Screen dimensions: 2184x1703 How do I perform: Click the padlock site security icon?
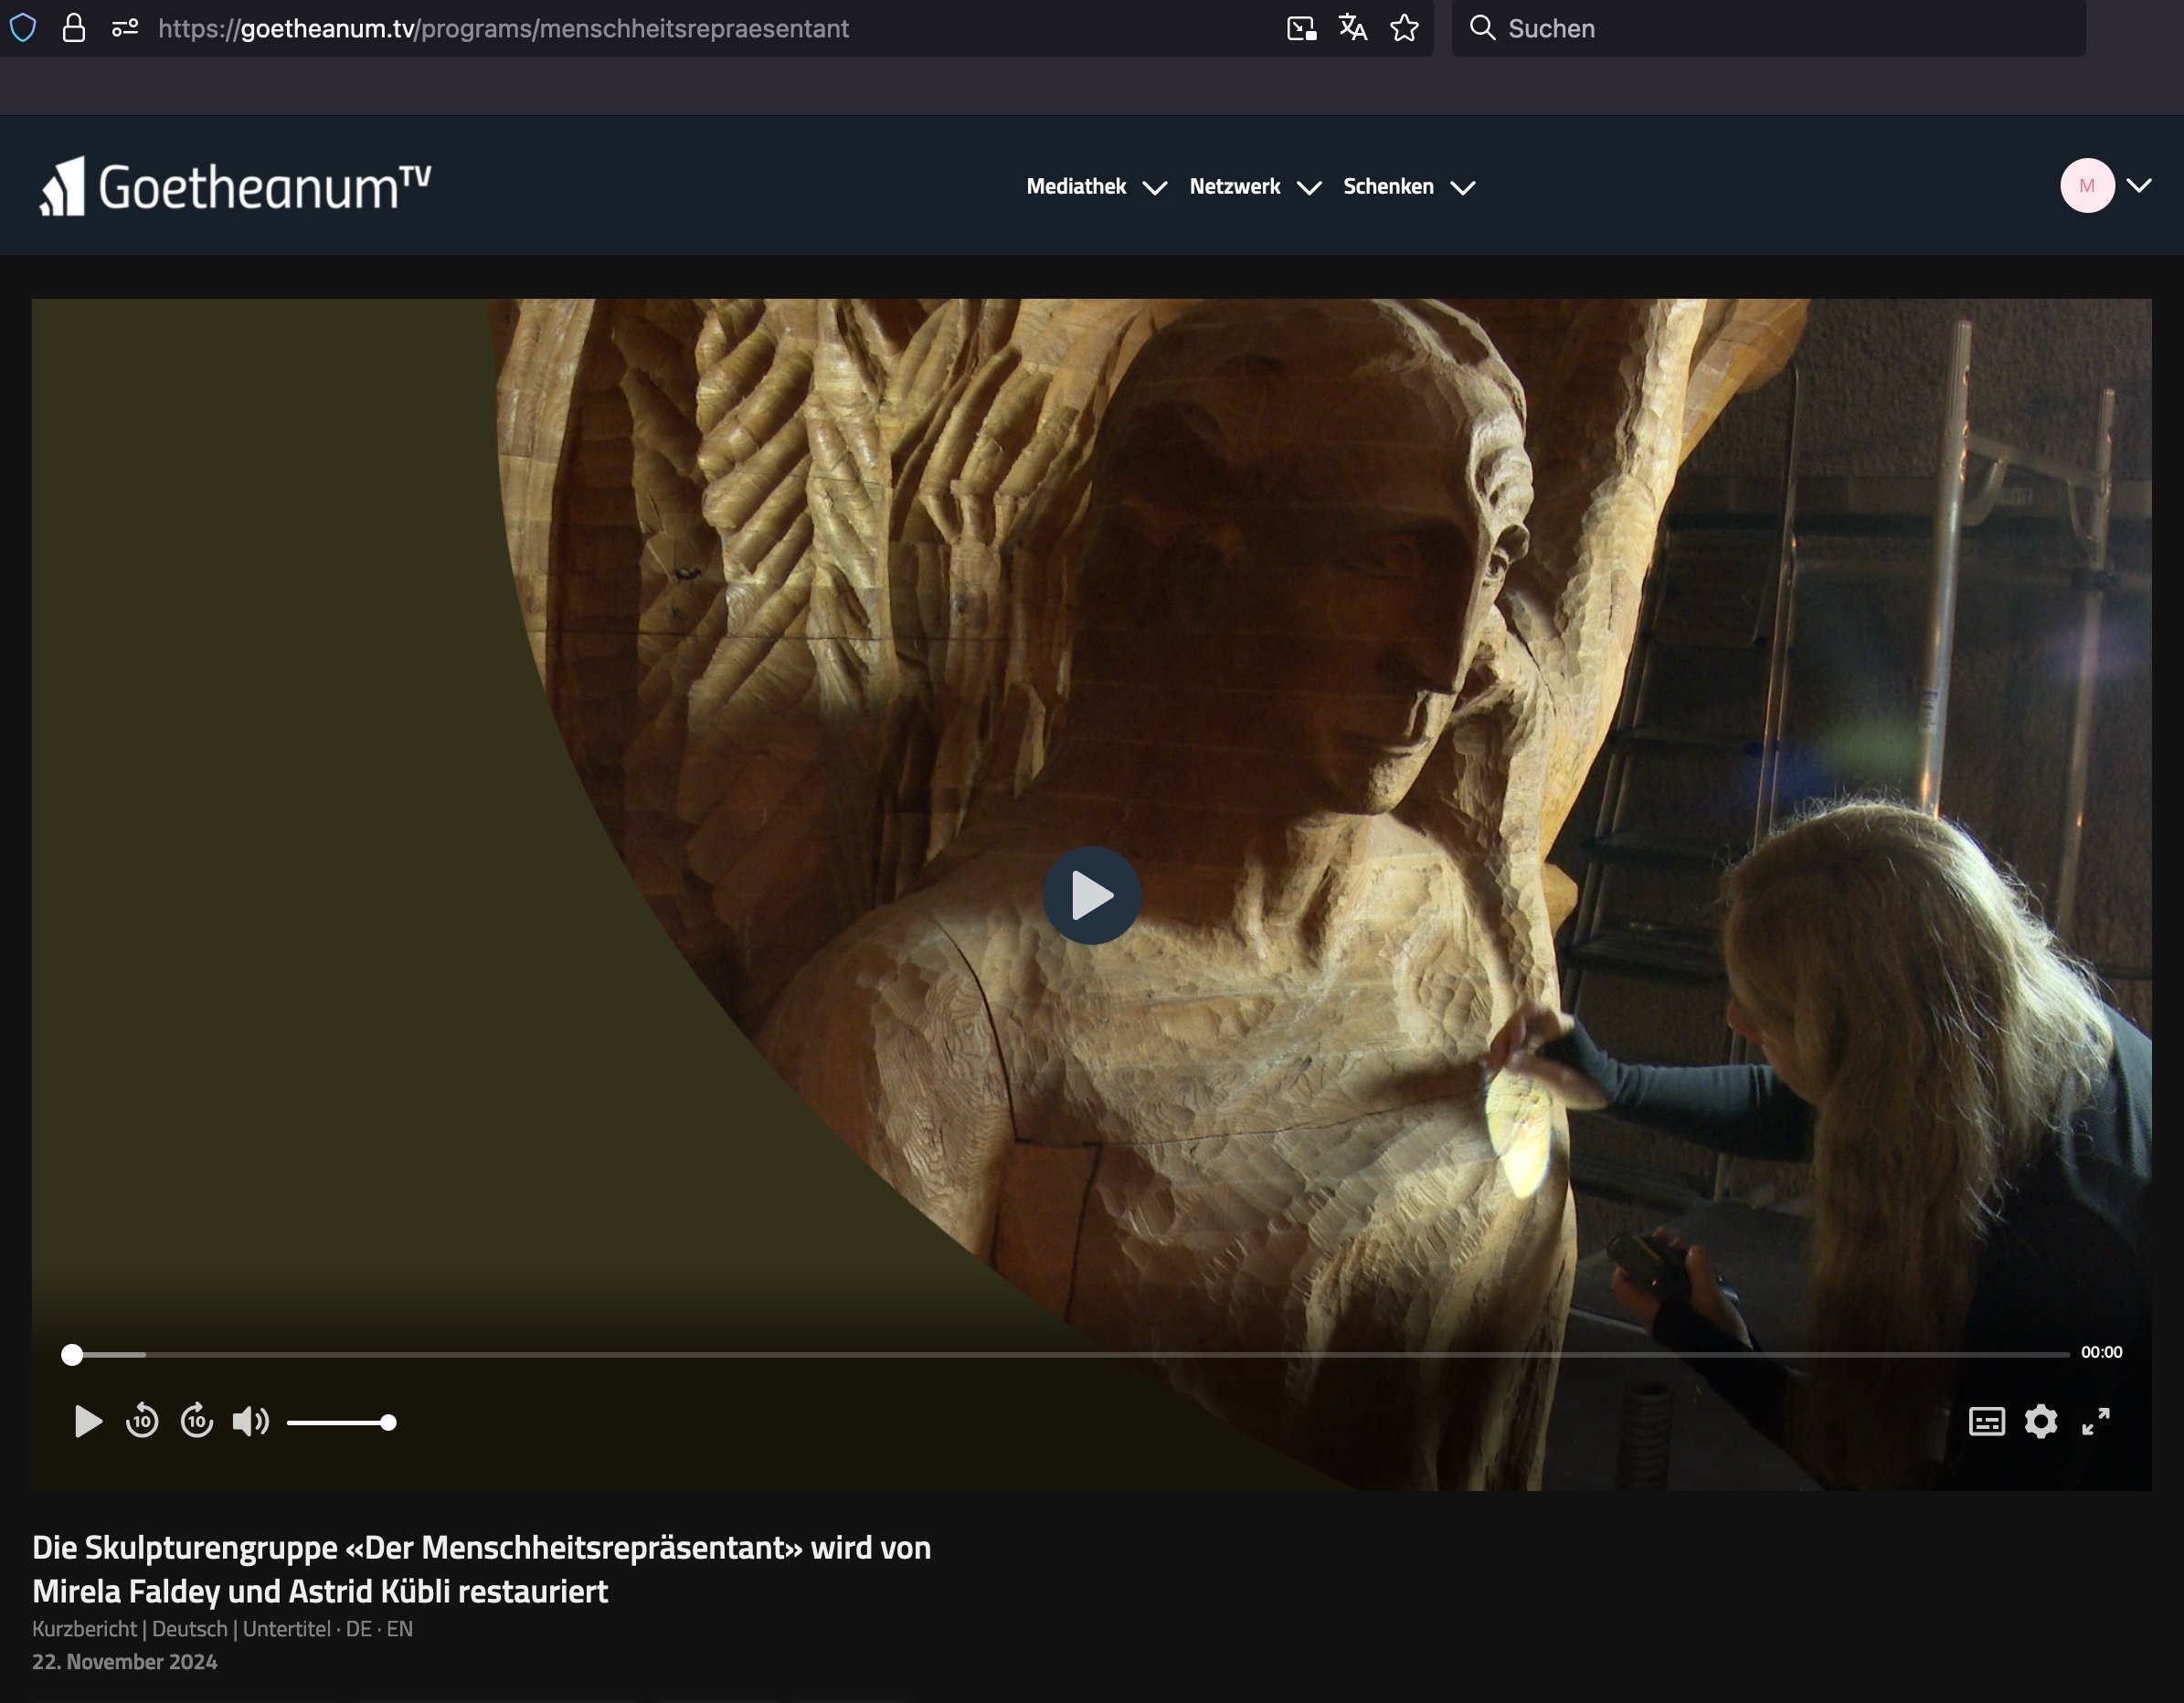[74, 28]
